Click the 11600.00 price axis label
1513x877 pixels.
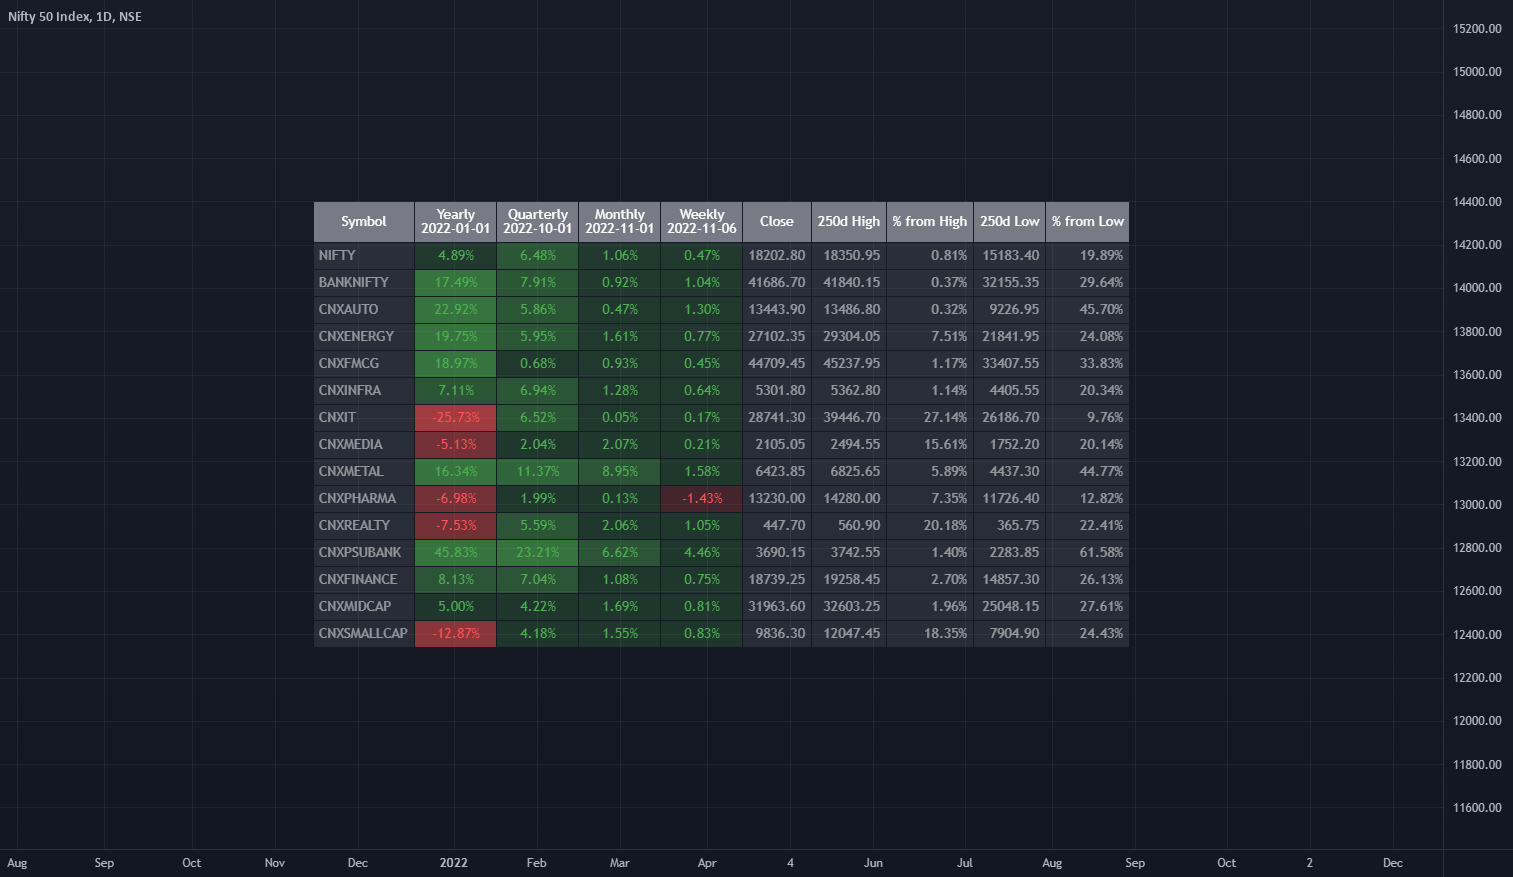pos(1477,808)
